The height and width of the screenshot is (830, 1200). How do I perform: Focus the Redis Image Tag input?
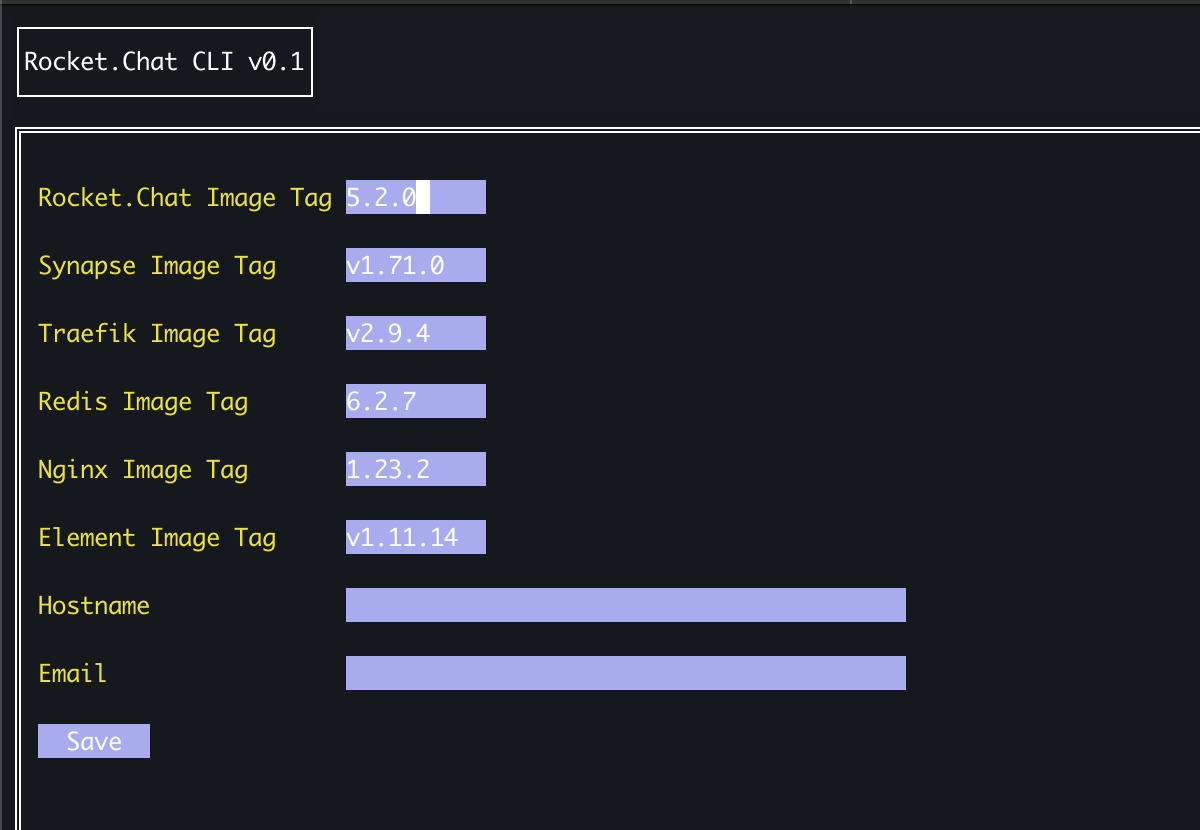coord(415,400)
